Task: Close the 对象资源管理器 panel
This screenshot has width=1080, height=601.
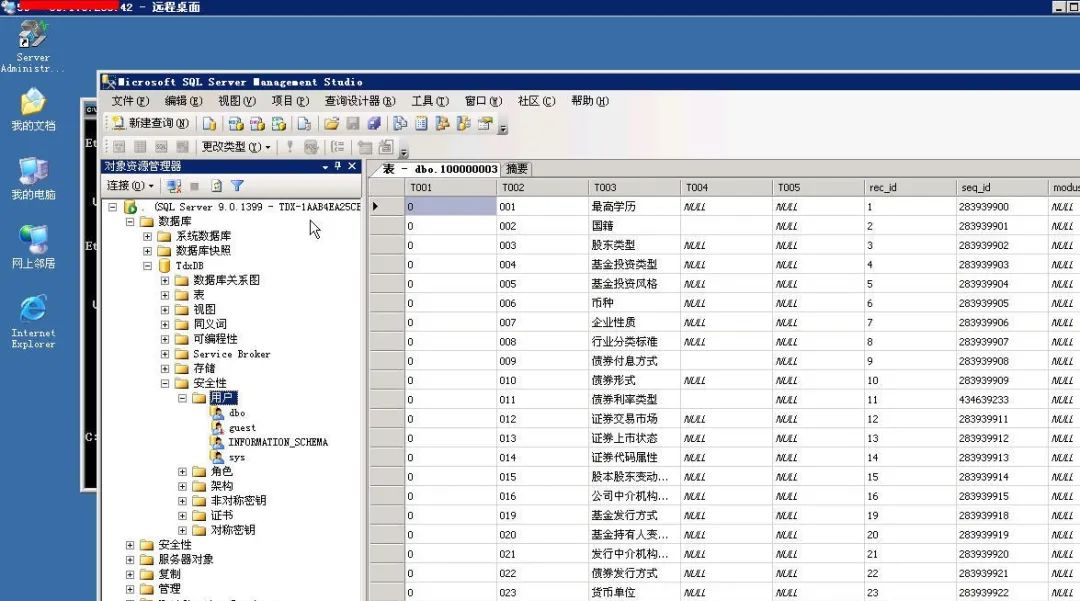Action: (x=352, y=166)
